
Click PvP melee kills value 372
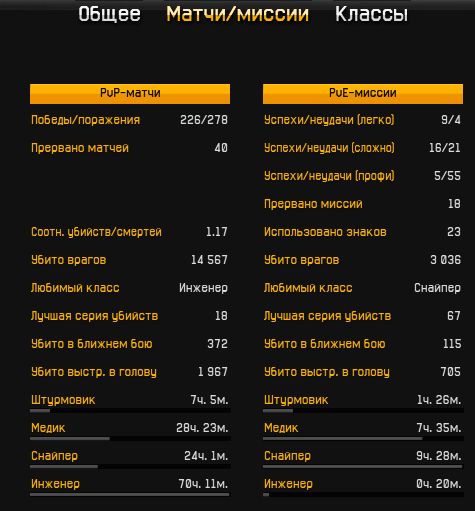pos(218,344)
